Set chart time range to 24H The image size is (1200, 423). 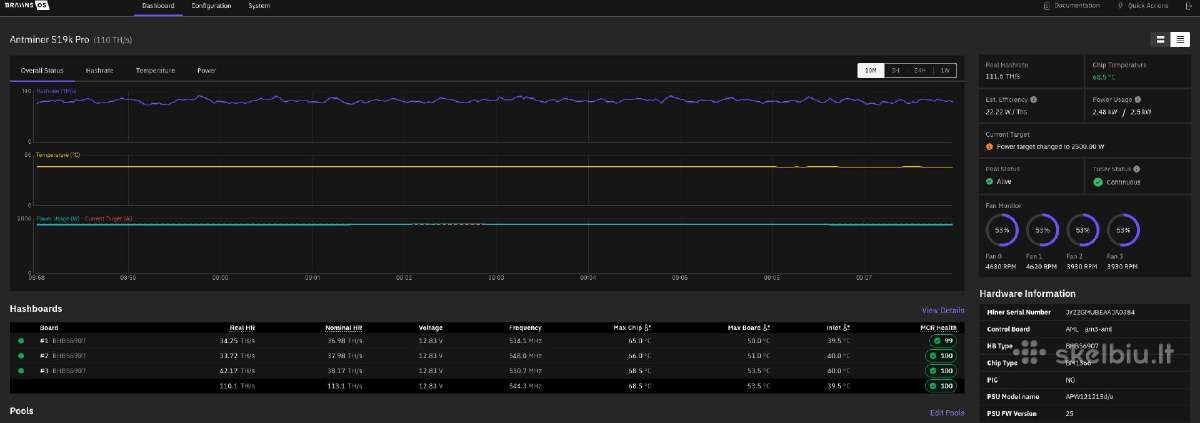(920, 70)
